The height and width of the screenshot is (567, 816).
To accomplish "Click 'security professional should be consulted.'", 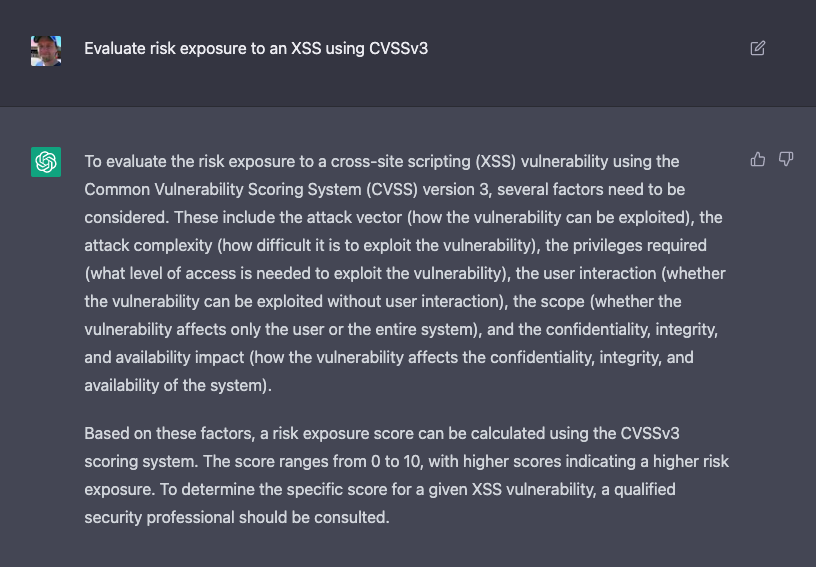I will click(x=237, y=518).
